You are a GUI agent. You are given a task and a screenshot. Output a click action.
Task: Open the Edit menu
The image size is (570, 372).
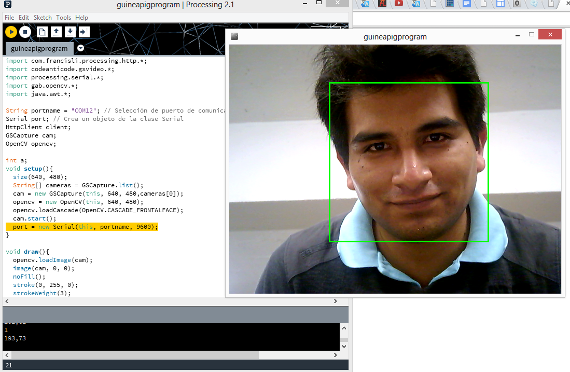point(24,17)
